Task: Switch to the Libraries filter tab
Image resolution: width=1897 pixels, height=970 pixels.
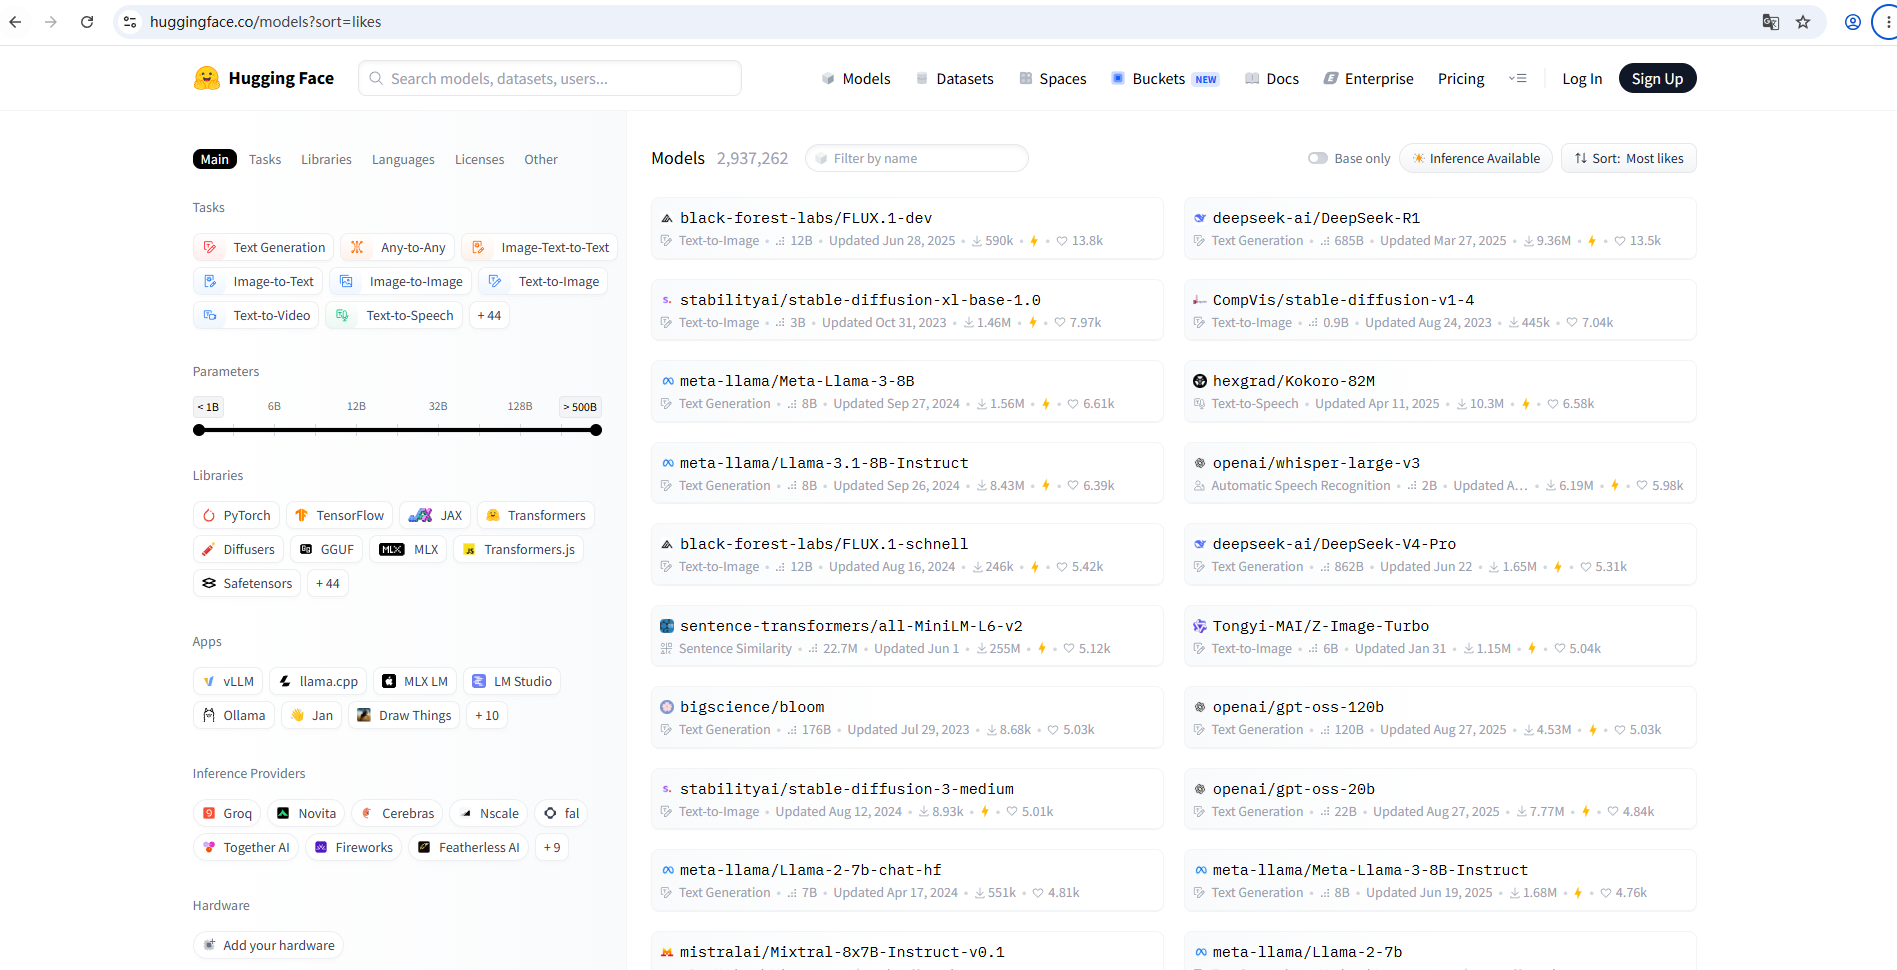Action: point(326,159)
